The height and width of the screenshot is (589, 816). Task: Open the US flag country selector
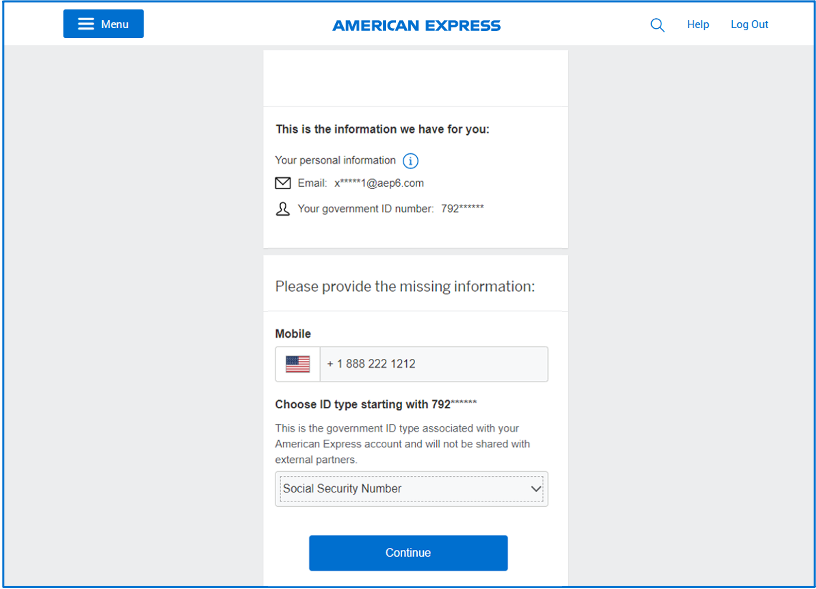pos(298,364)
